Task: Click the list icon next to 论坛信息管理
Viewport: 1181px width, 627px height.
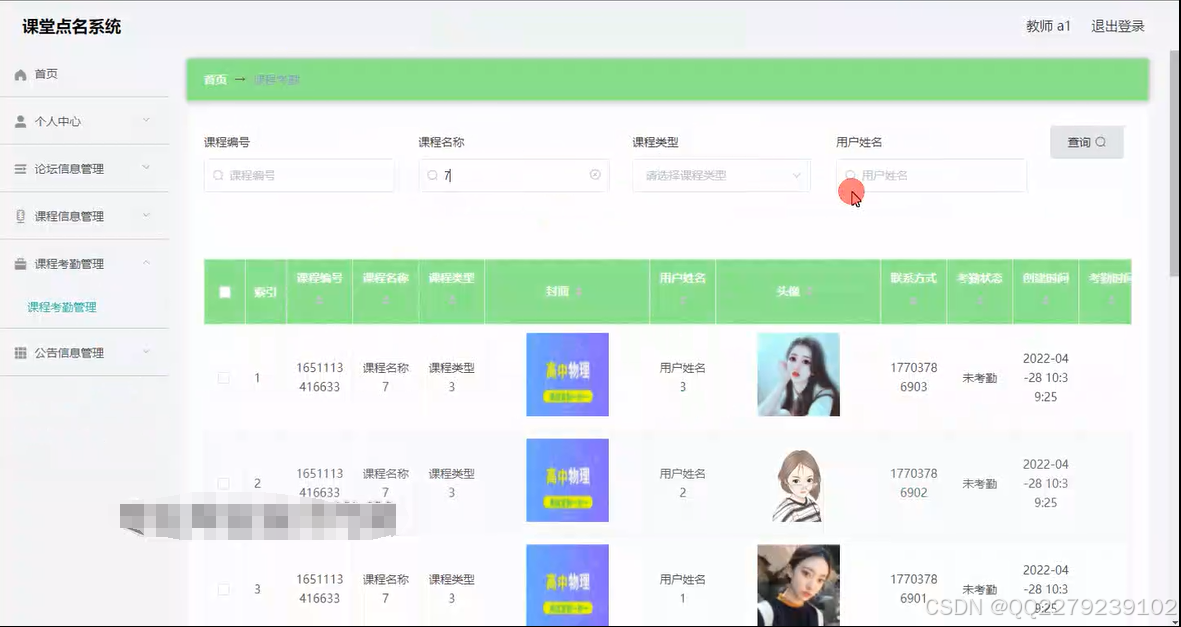Action: [x=22, y=168]
